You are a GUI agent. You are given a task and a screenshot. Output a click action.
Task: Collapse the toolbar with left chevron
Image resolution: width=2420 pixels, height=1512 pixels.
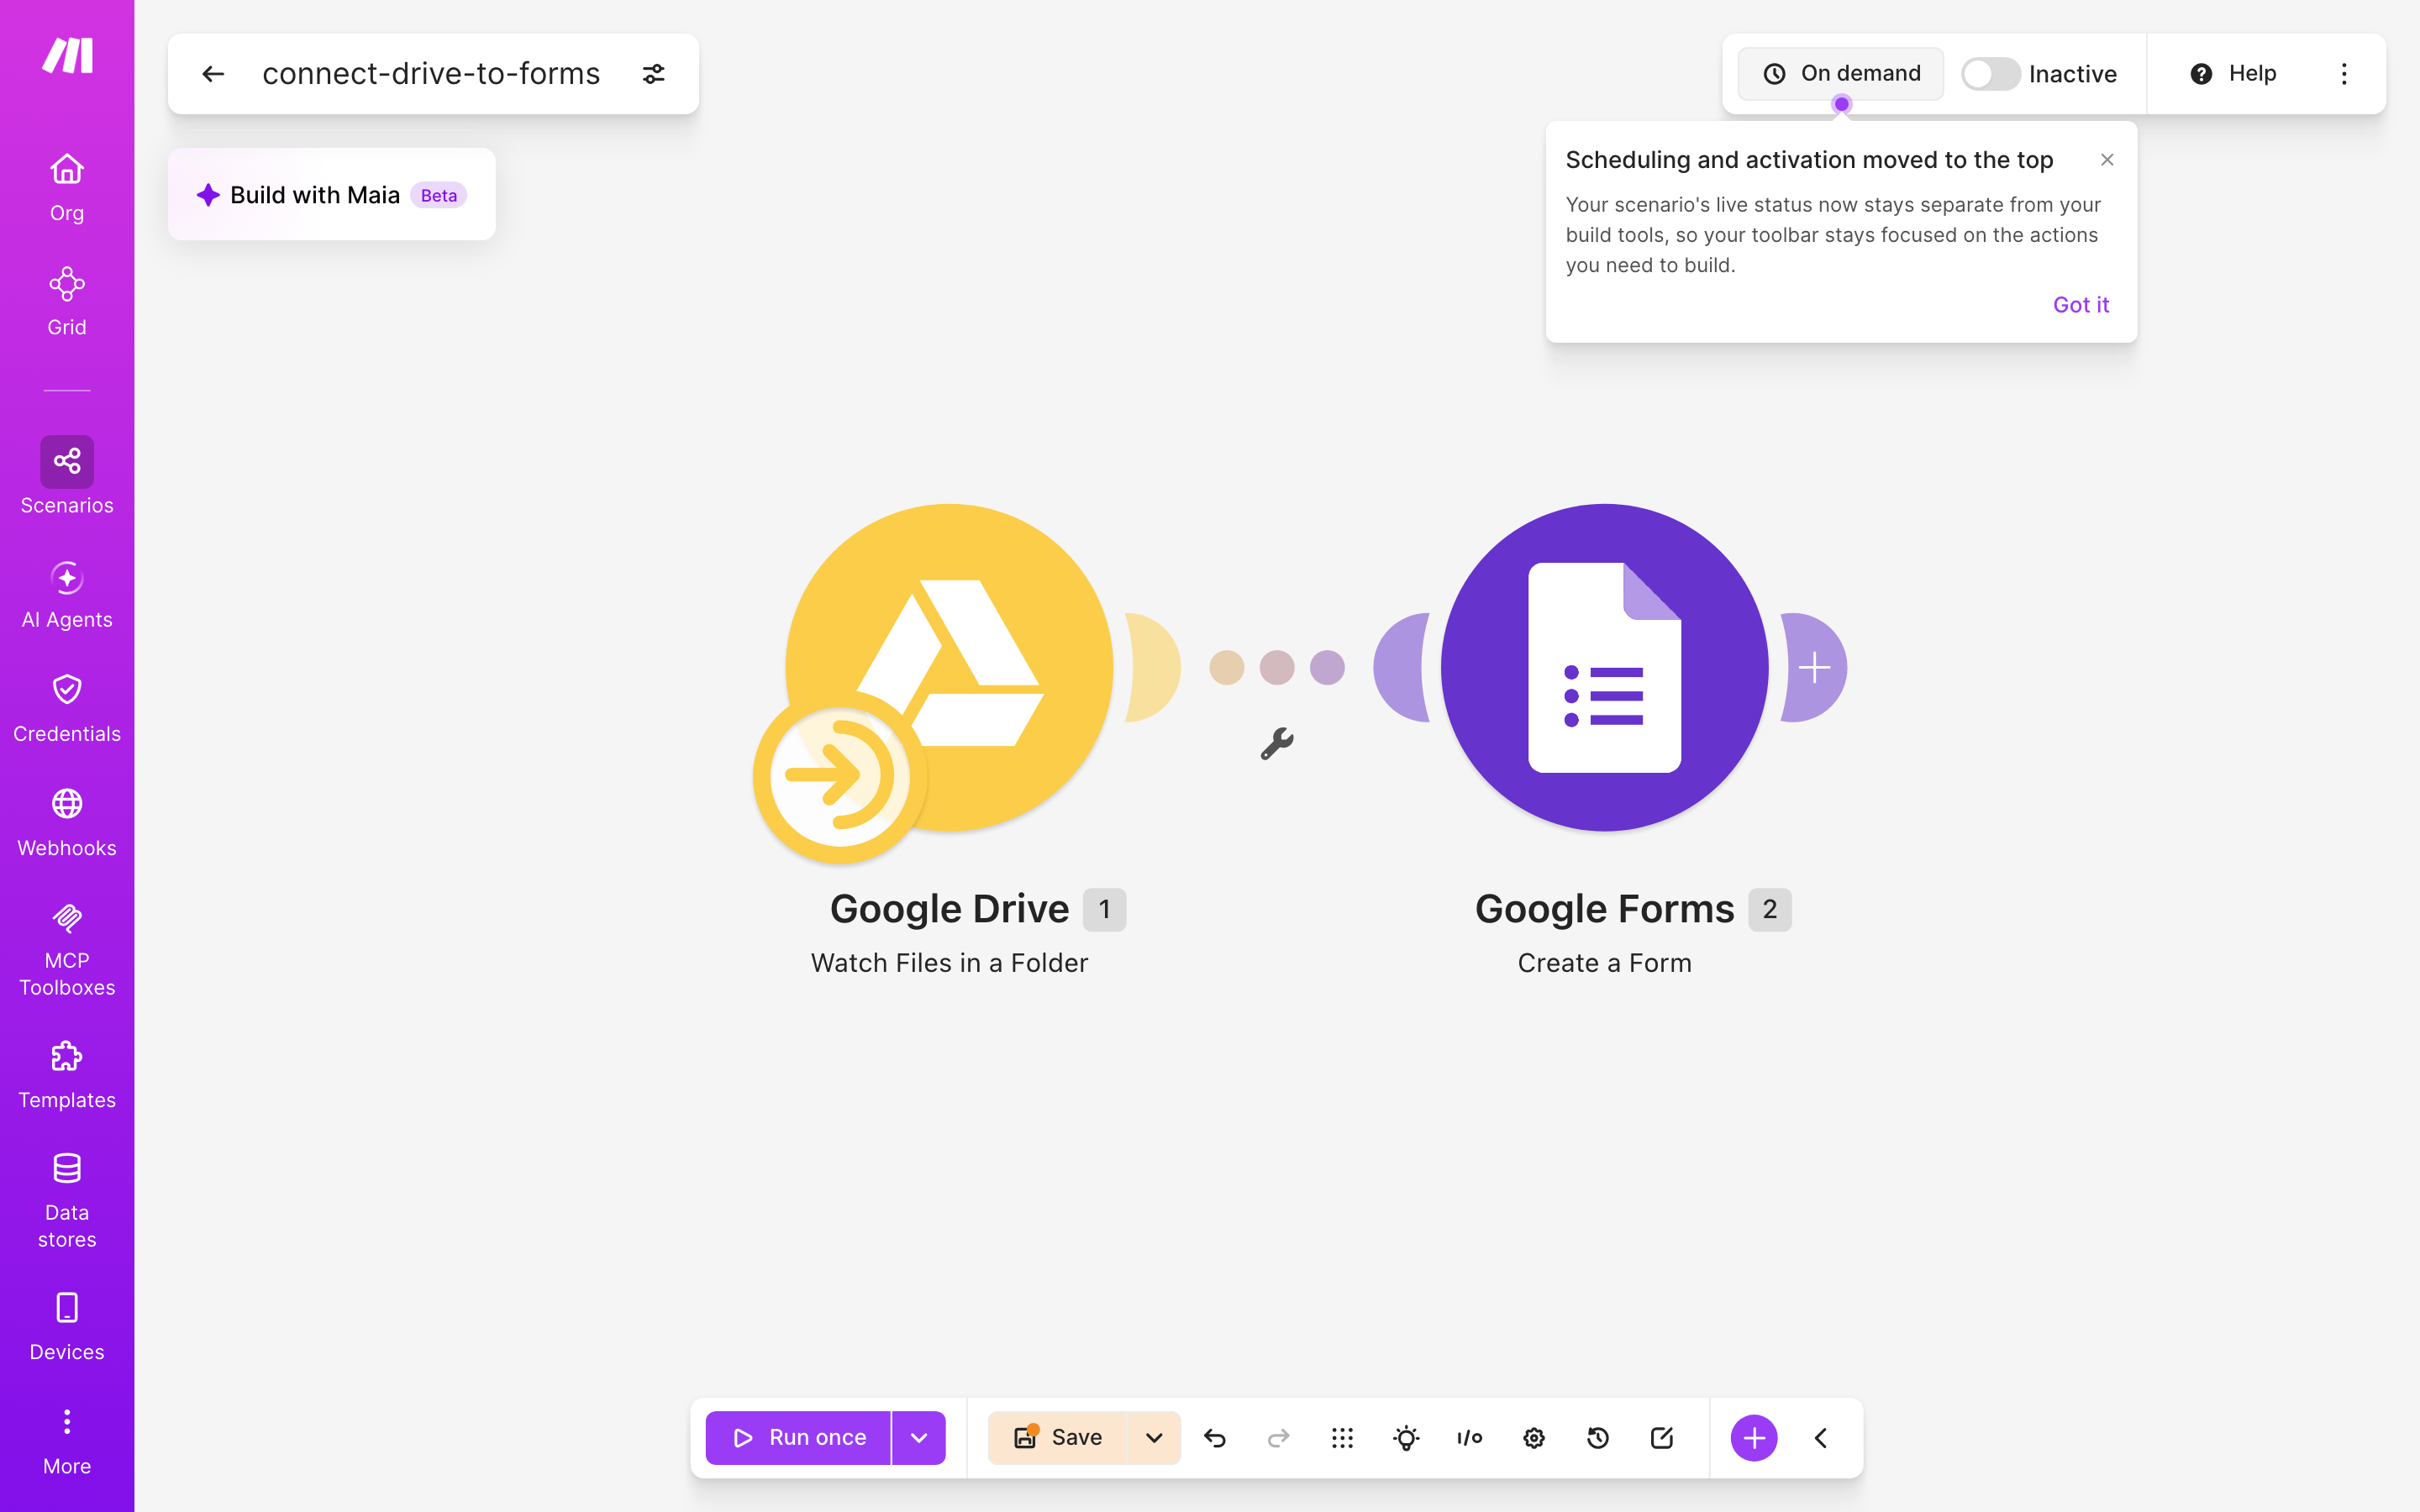(x=1821, y=1438)
